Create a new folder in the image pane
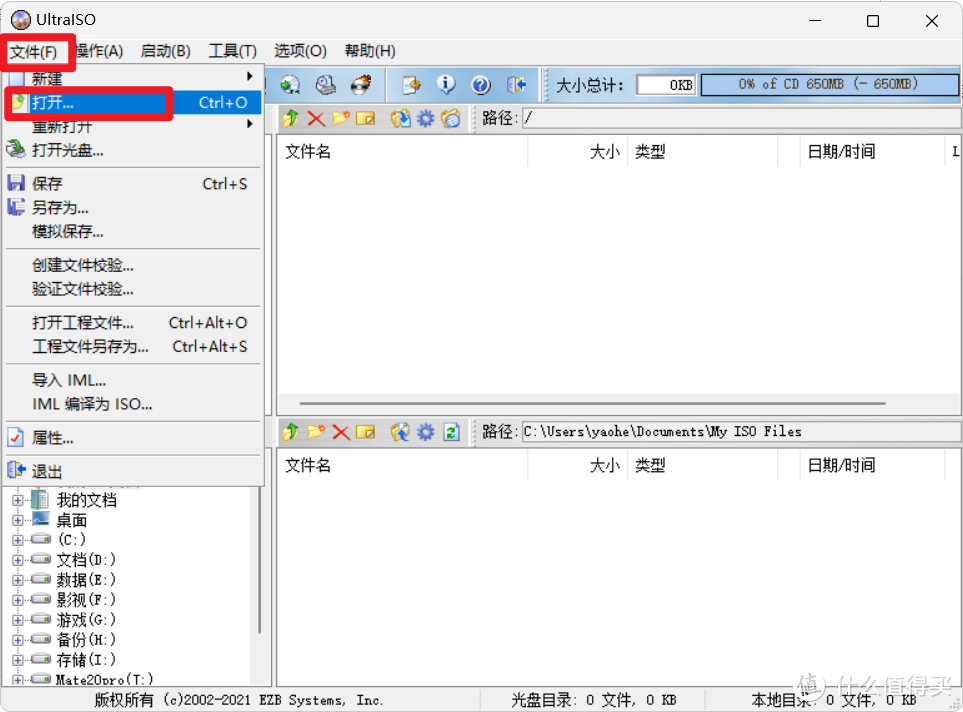This screenshot has width=963, height=712. point(341,118)
